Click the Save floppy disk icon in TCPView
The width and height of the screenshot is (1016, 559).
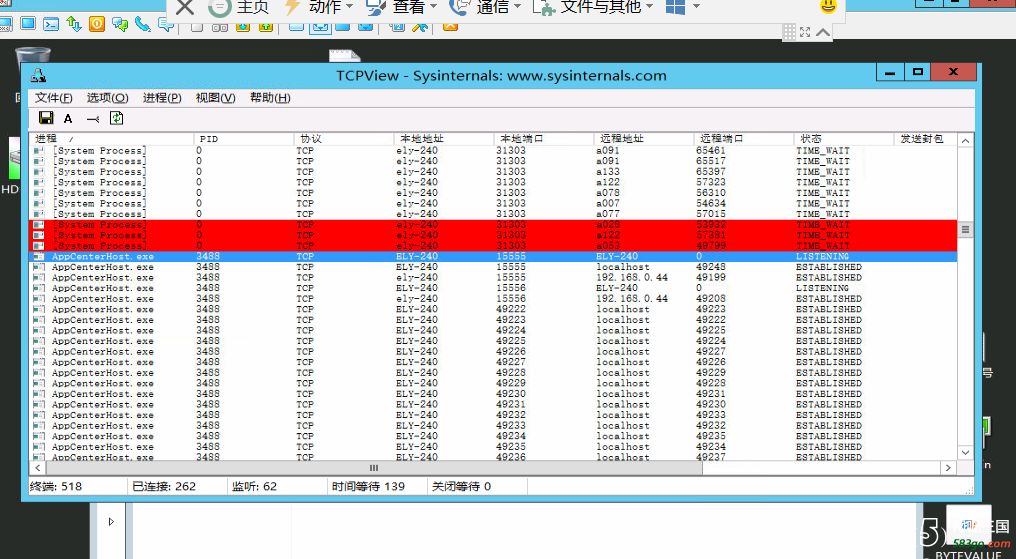(x=46, y=118)
